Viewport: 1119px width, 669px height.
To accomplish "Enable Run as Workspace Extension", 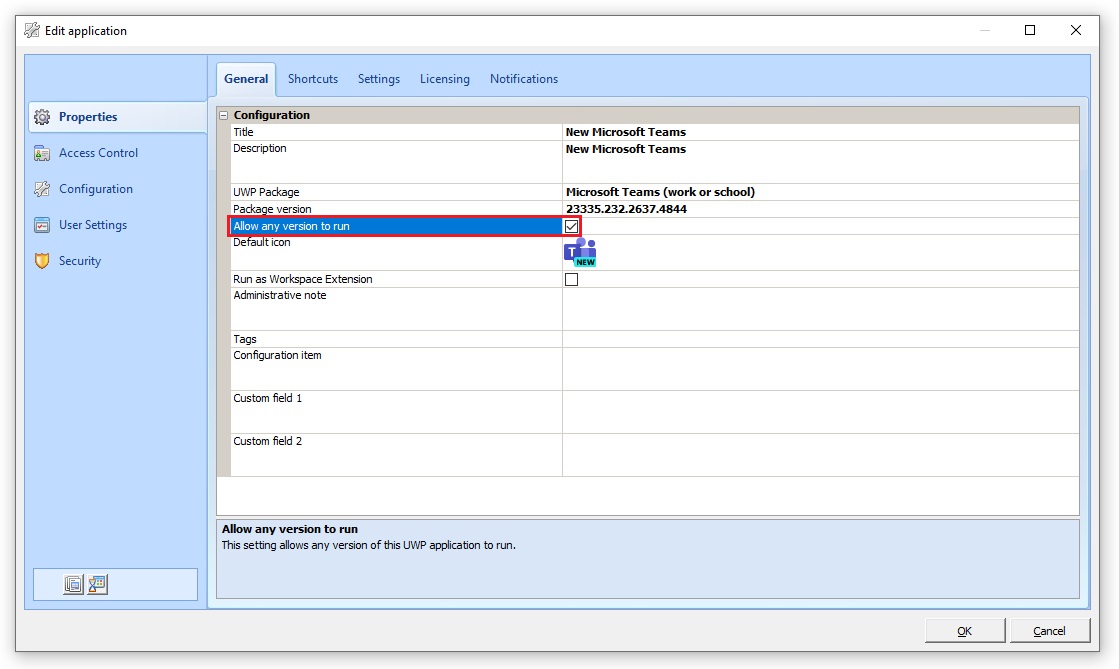I will (571, 279).
